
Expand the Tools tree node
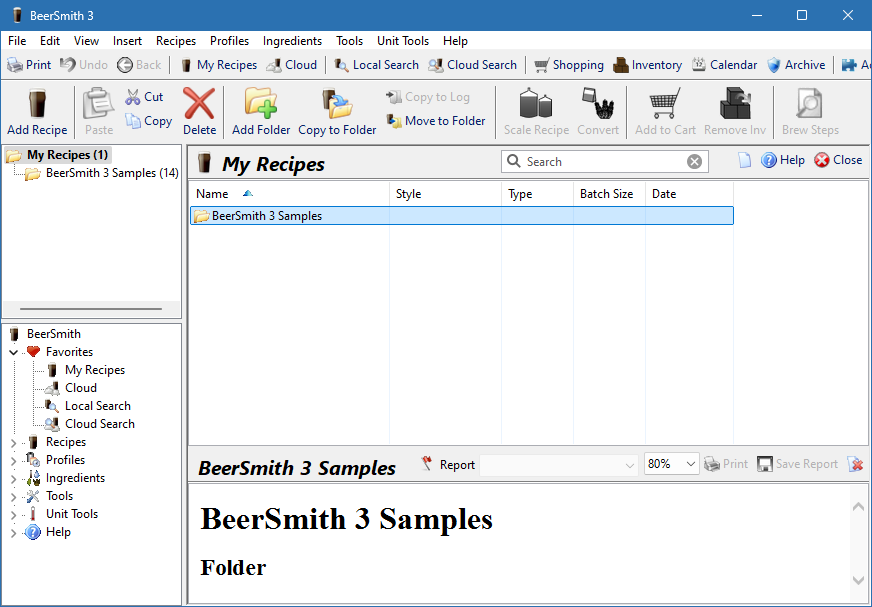click(x=14, y=497)
